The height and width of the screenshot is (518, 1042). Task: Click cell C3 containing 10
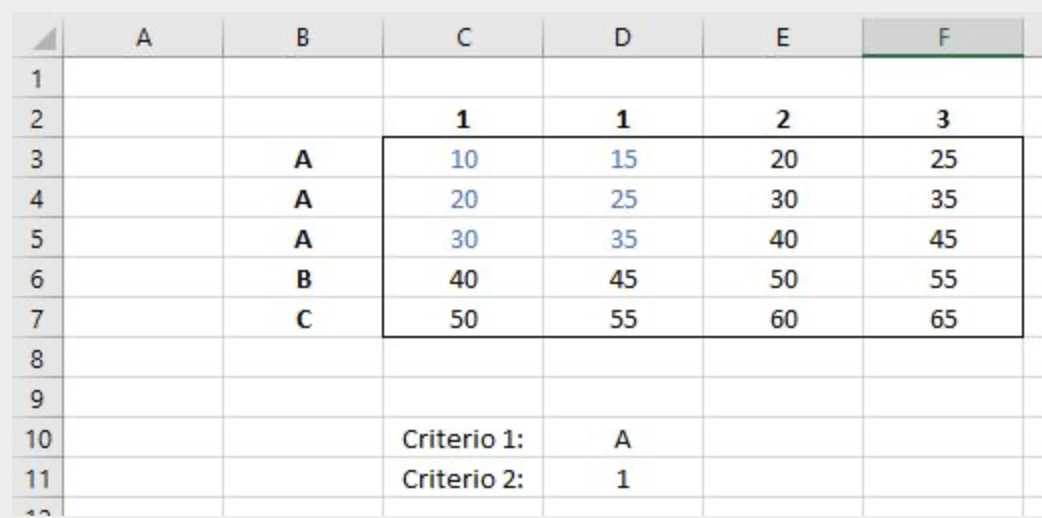(x=462, y=159)
